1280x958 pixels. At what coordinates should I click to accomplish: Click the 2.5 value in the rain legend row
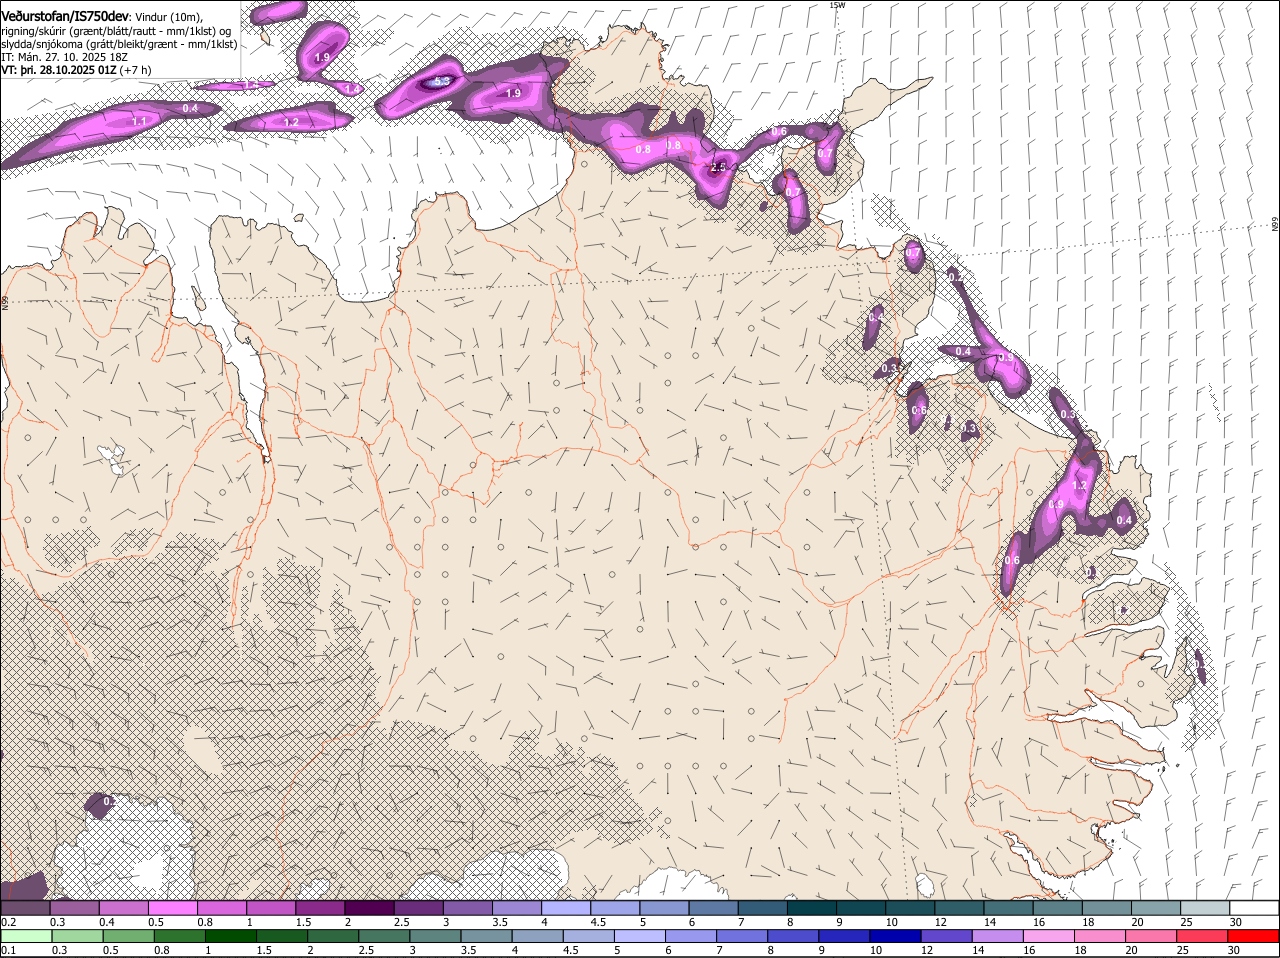pyautogui.click(x=366, y=951)
